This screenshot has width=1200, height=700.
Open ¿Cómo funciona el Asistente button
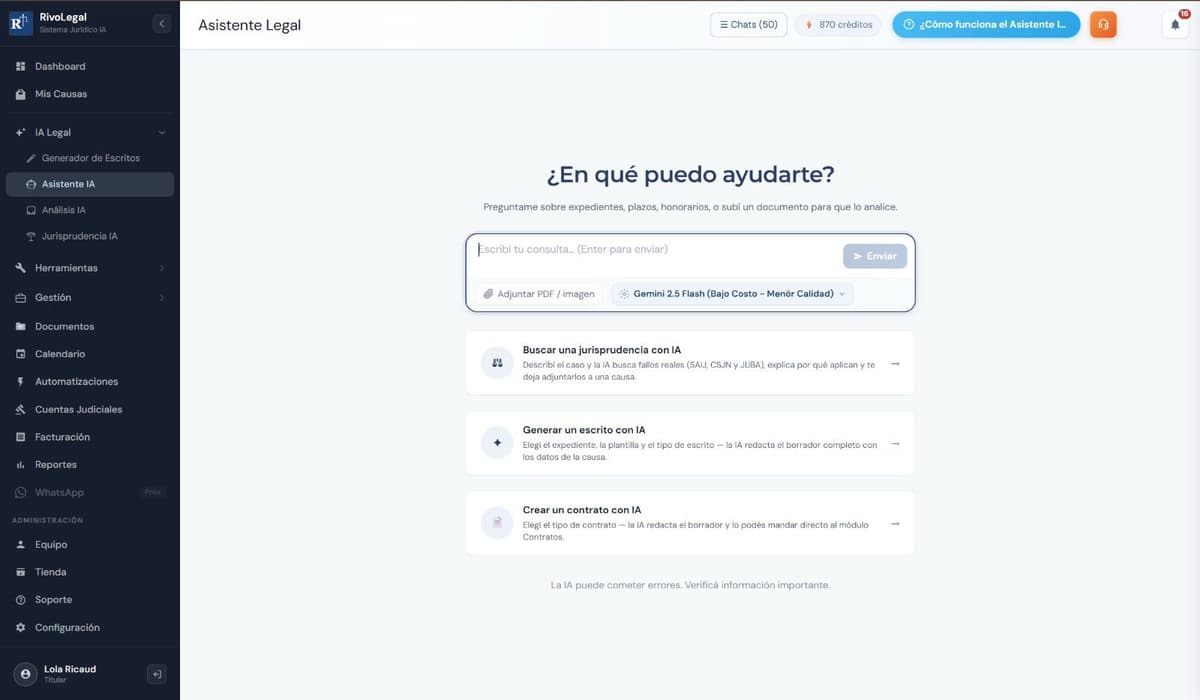coord(986,25)
